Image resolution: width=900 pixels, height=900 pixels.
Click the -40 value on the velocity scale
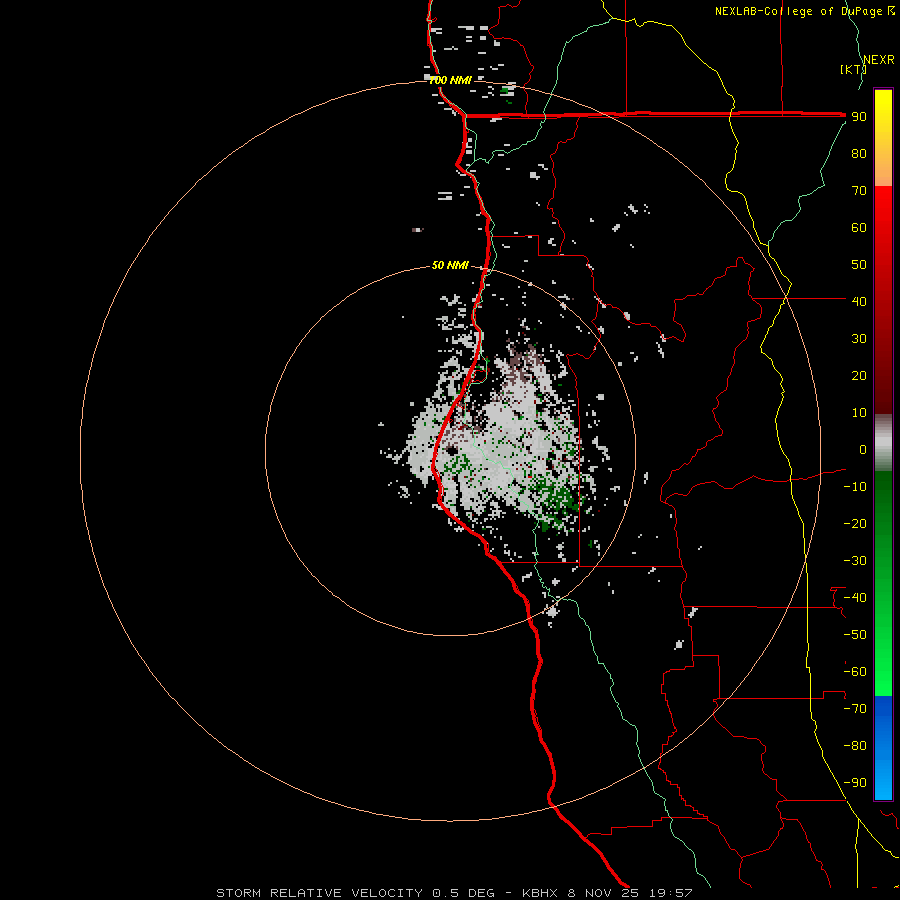pos(855,598)
